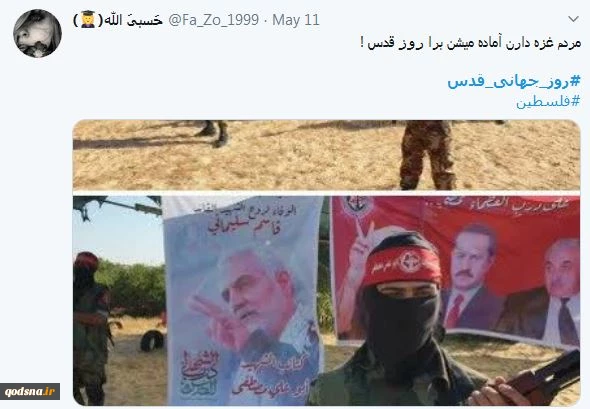Open the tweet author's profile avatar

tap(37, 33)
